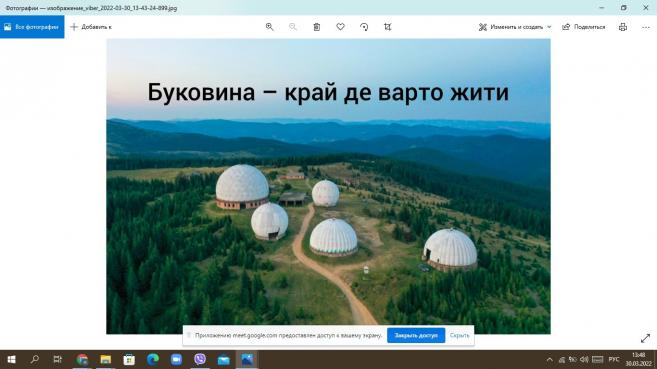Expand the Изменить и создать dropdown

click(x=515, y=27)
